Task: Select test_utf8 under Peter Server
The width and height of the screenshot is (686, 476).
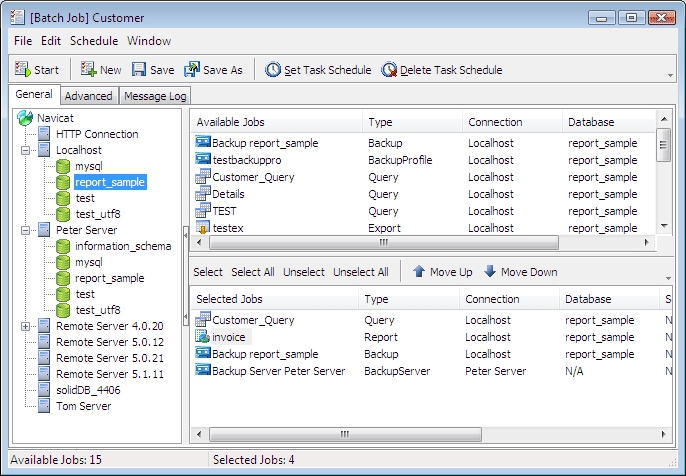Action: [x=98, y=310]
